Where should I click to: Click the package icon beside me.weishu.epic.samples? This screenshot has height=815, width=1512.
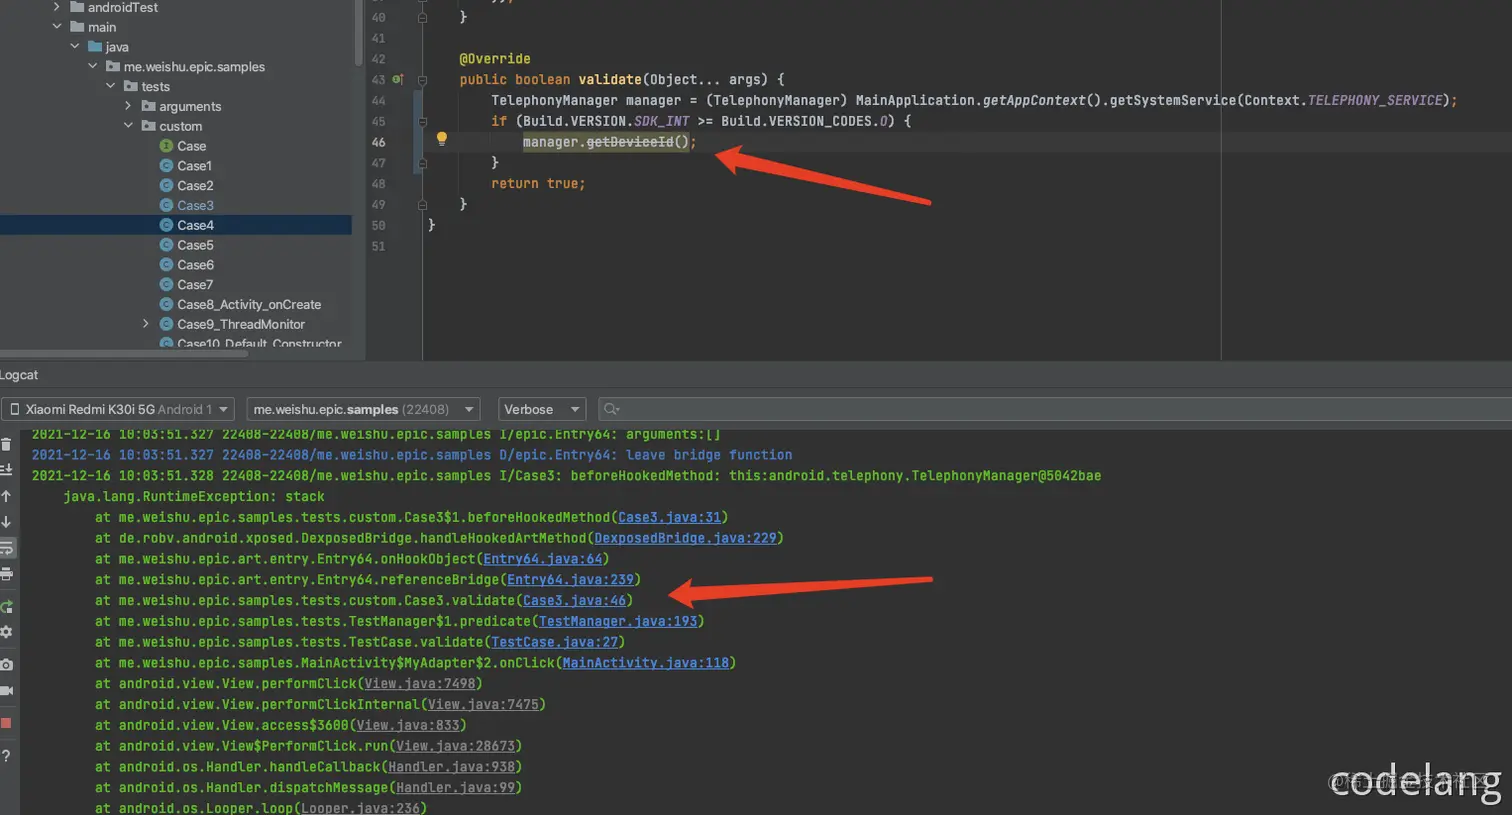click(x=113, y=67)
